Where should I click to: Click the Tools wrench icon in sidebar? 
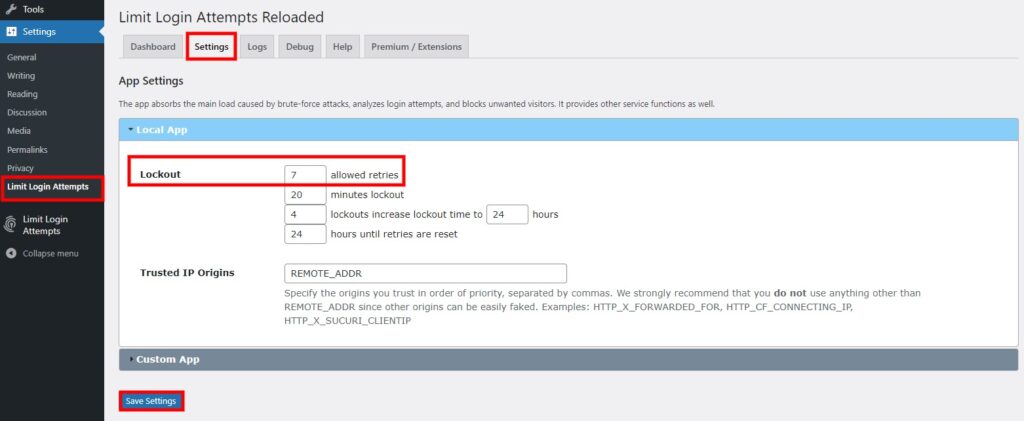11,9
